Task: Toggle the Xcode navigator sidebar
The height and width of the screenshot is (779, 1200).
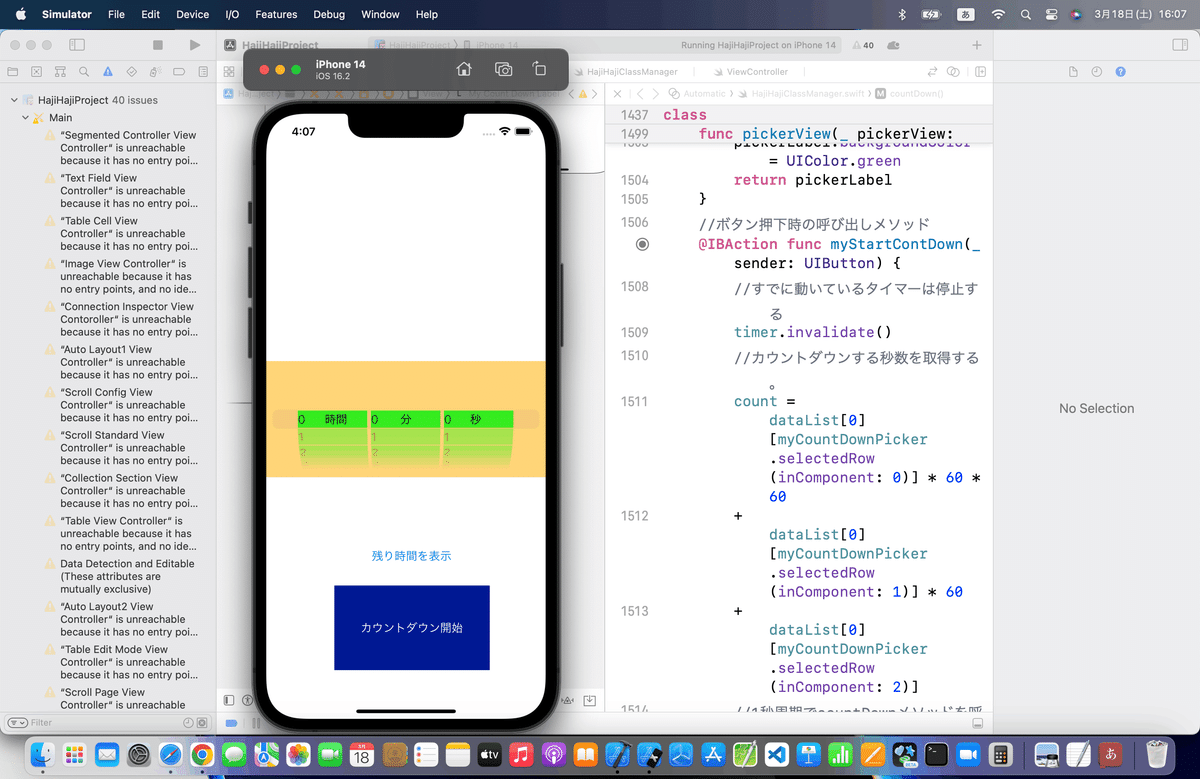Action: tap(77, 45)
